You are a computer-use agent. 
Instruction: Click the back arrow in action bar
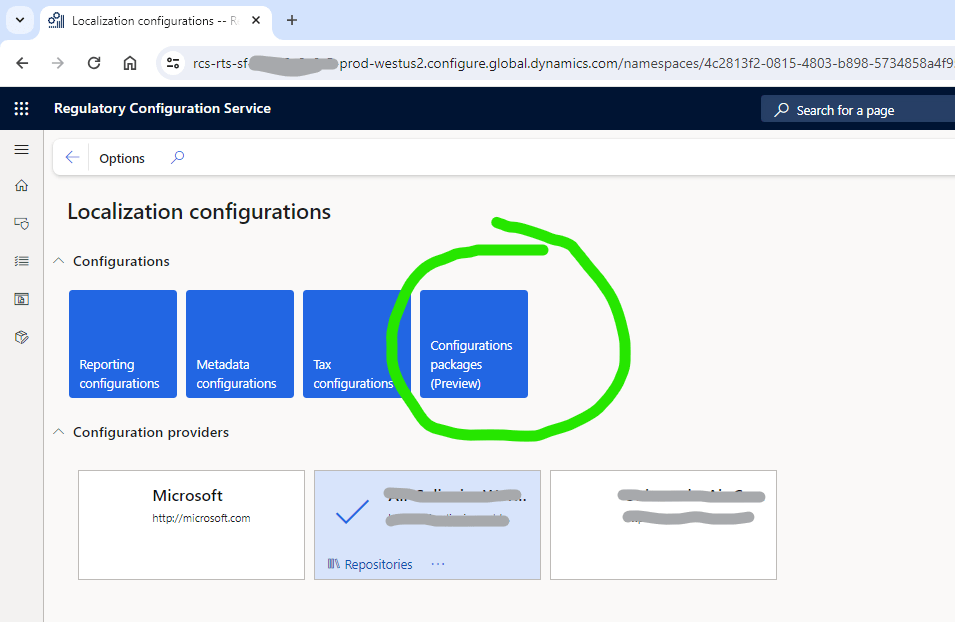pyautogui.click(x=72, y=158)
